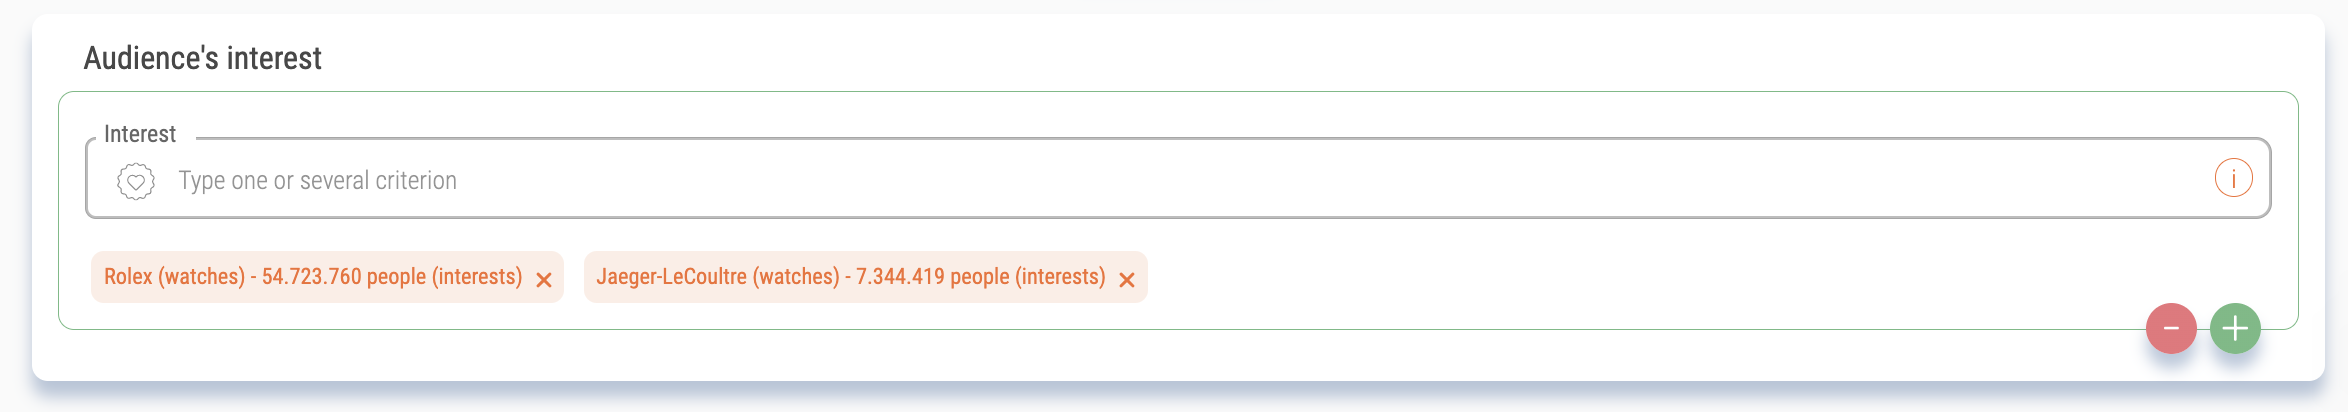The width and height of the screenshot is (2348, 412).
Task: Delete Rolex criterion using its orange X
Action: [x=544, y=280]
